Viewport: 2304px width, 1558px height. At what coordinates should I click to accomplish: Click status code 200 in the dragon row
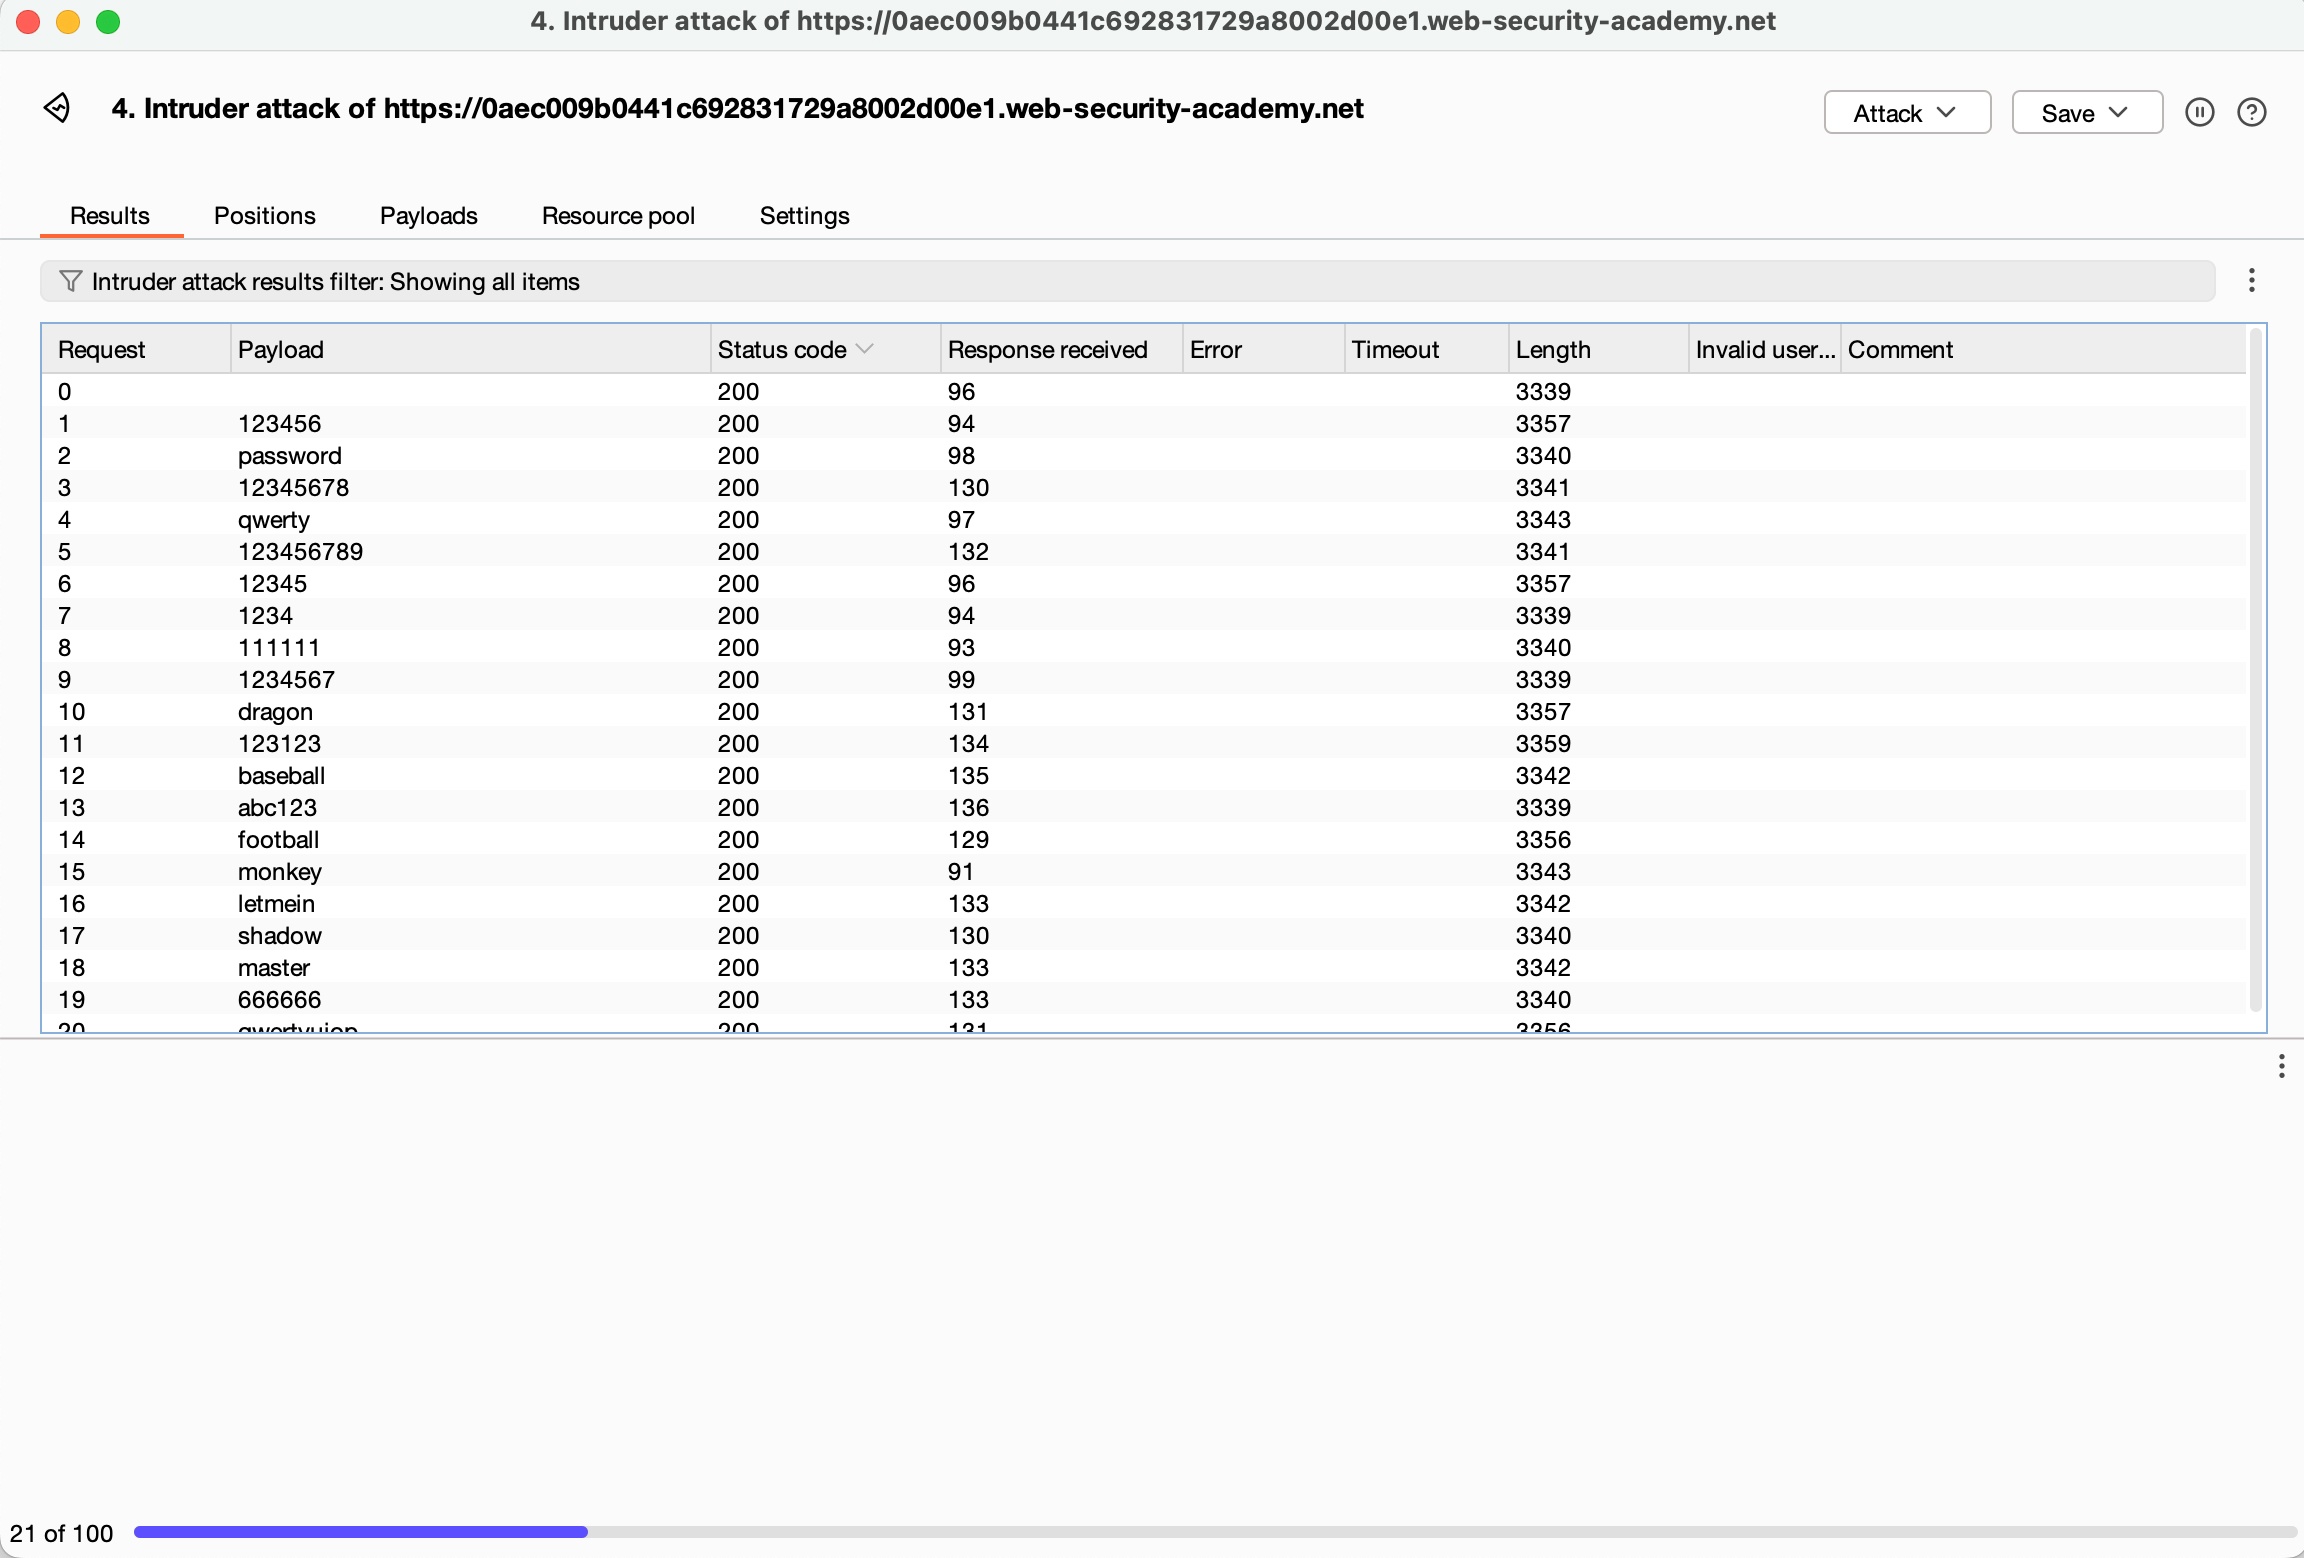tap(738, 712)
